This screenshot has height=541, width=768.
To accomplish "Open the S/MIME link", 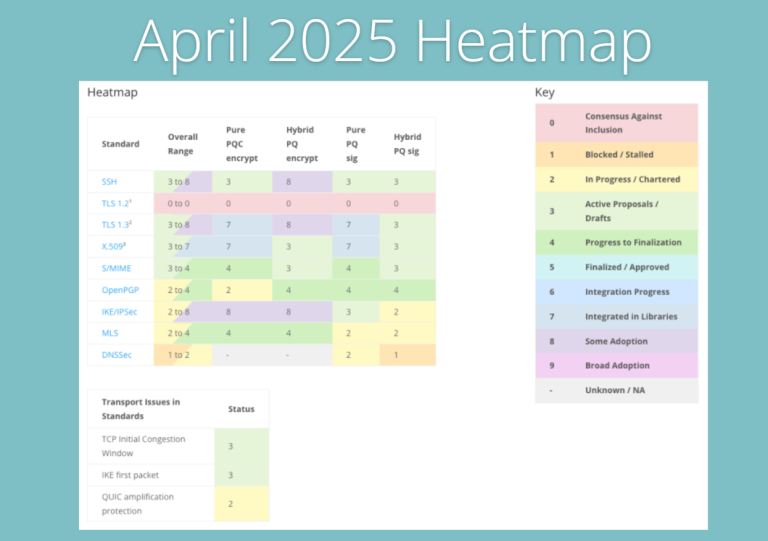I will point(116,268).
